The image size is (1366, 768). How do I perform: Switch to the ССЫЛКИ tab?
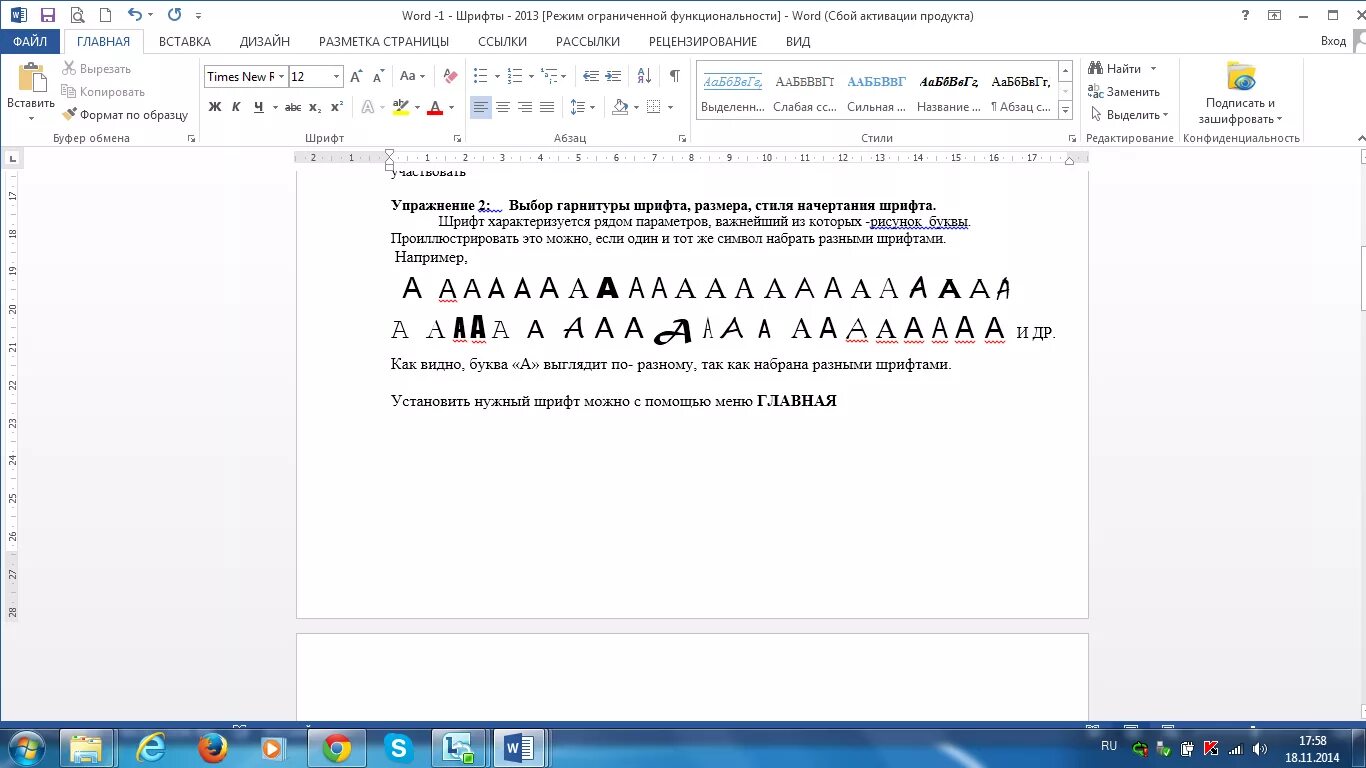click(502, 41)
